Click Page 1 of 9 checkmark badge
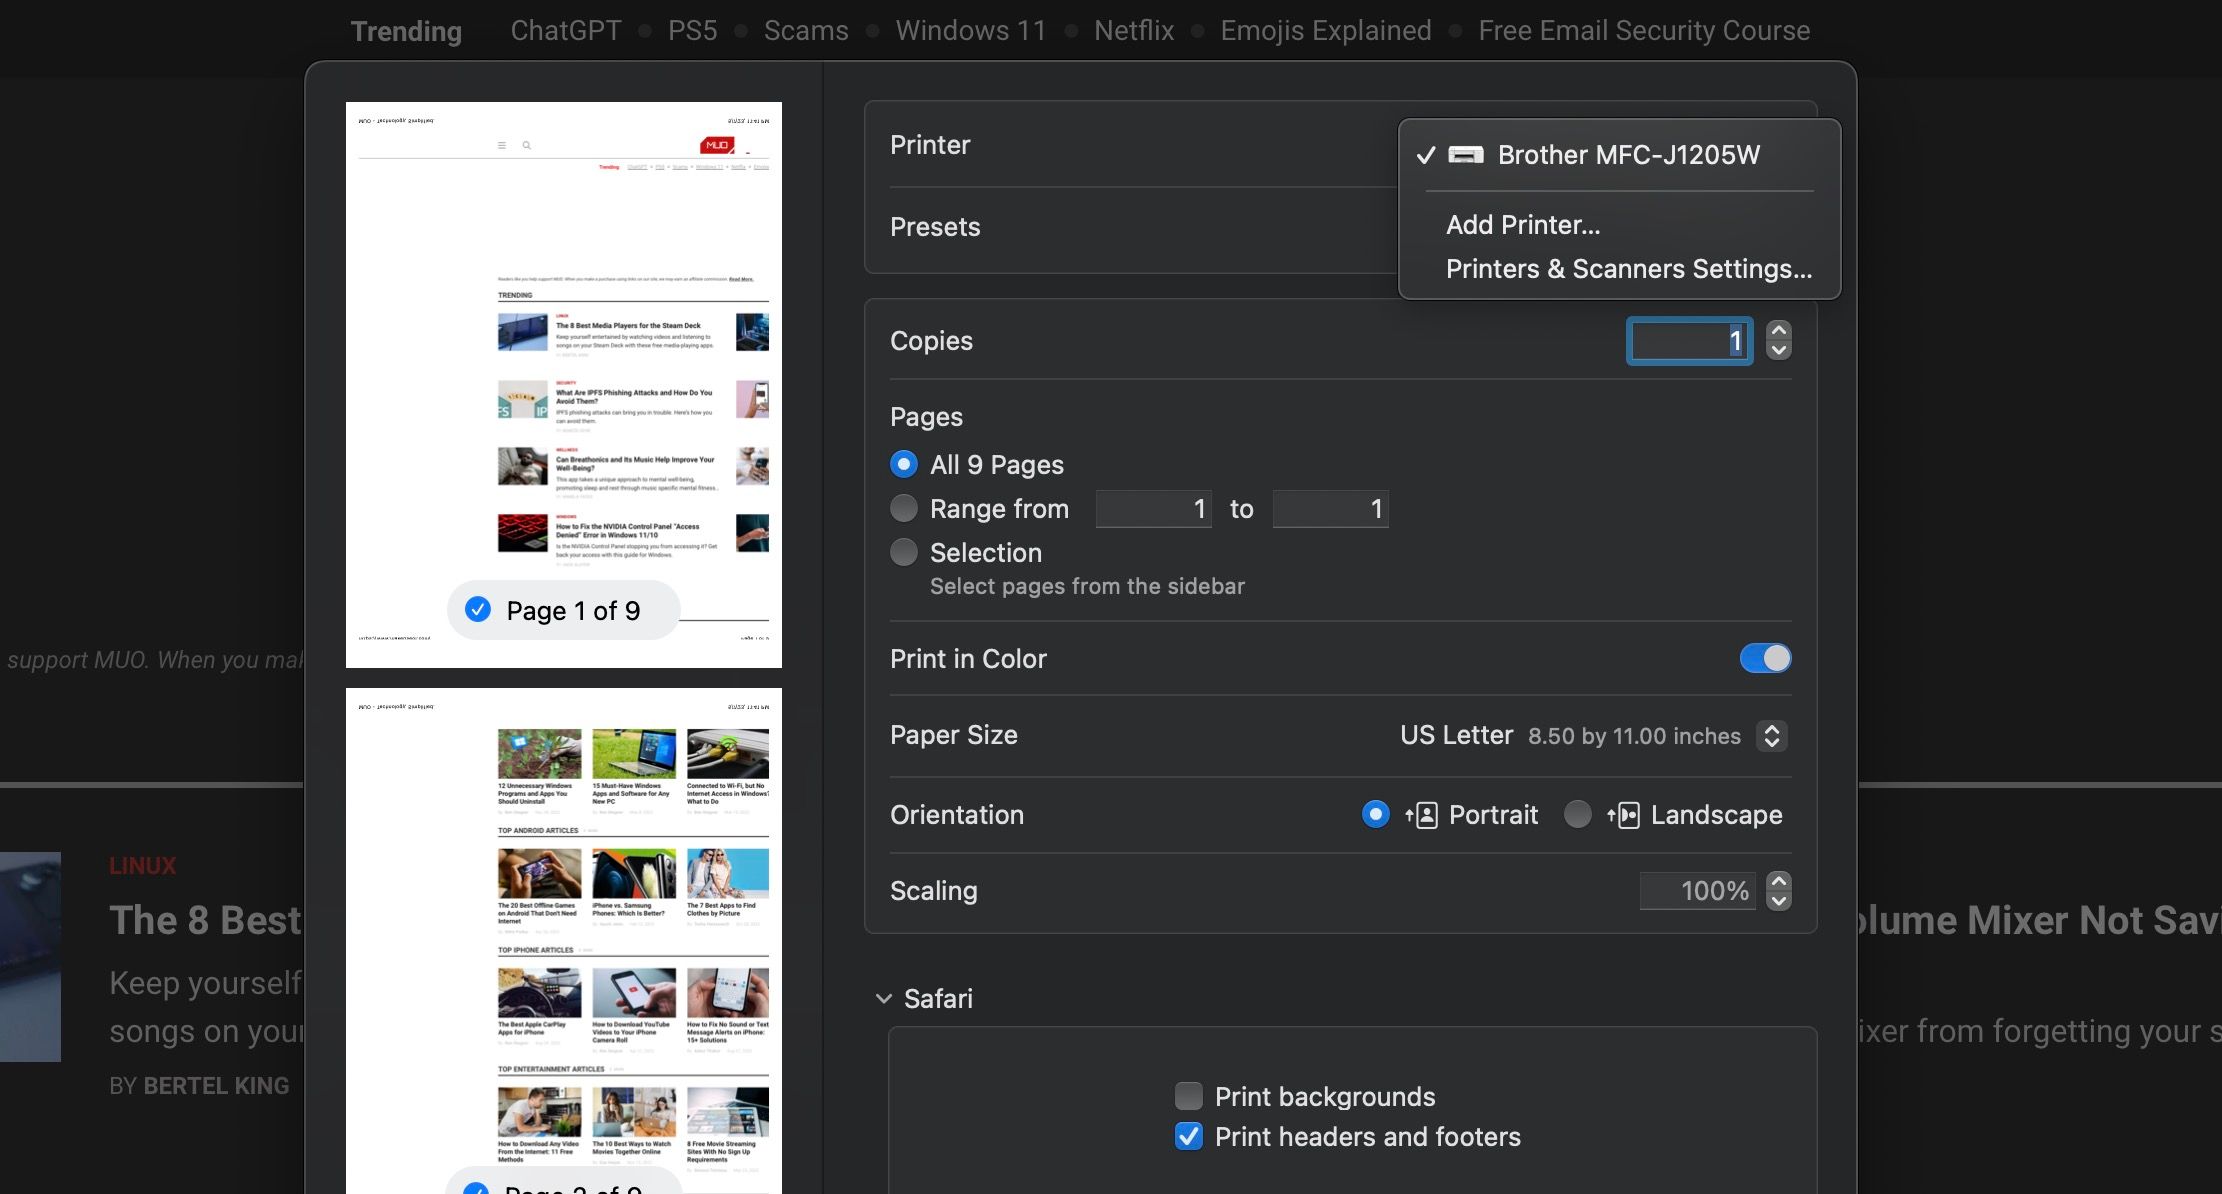 click(479, 610)
